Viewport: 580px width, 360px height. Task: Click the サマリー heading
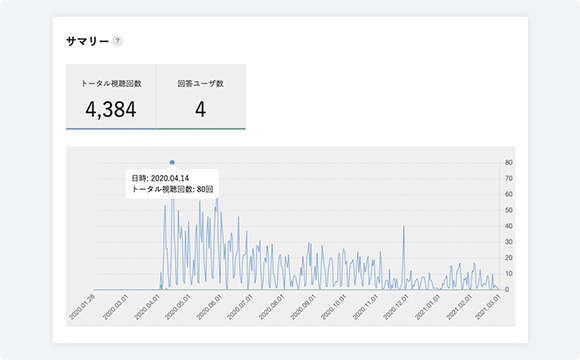click(88, 41)
